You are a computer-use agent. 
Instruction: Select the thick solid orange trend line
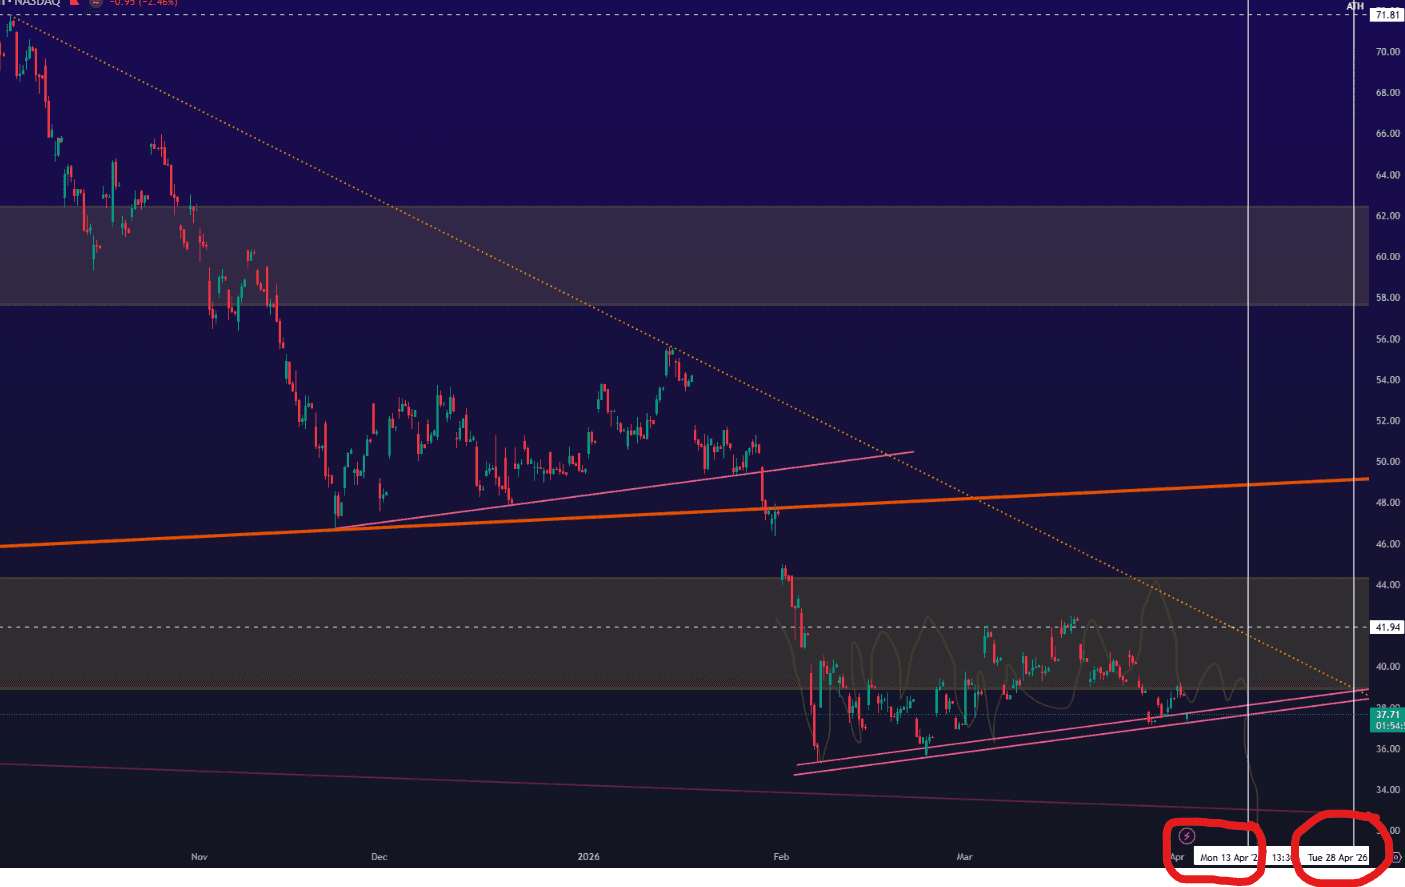pos(600,515)
